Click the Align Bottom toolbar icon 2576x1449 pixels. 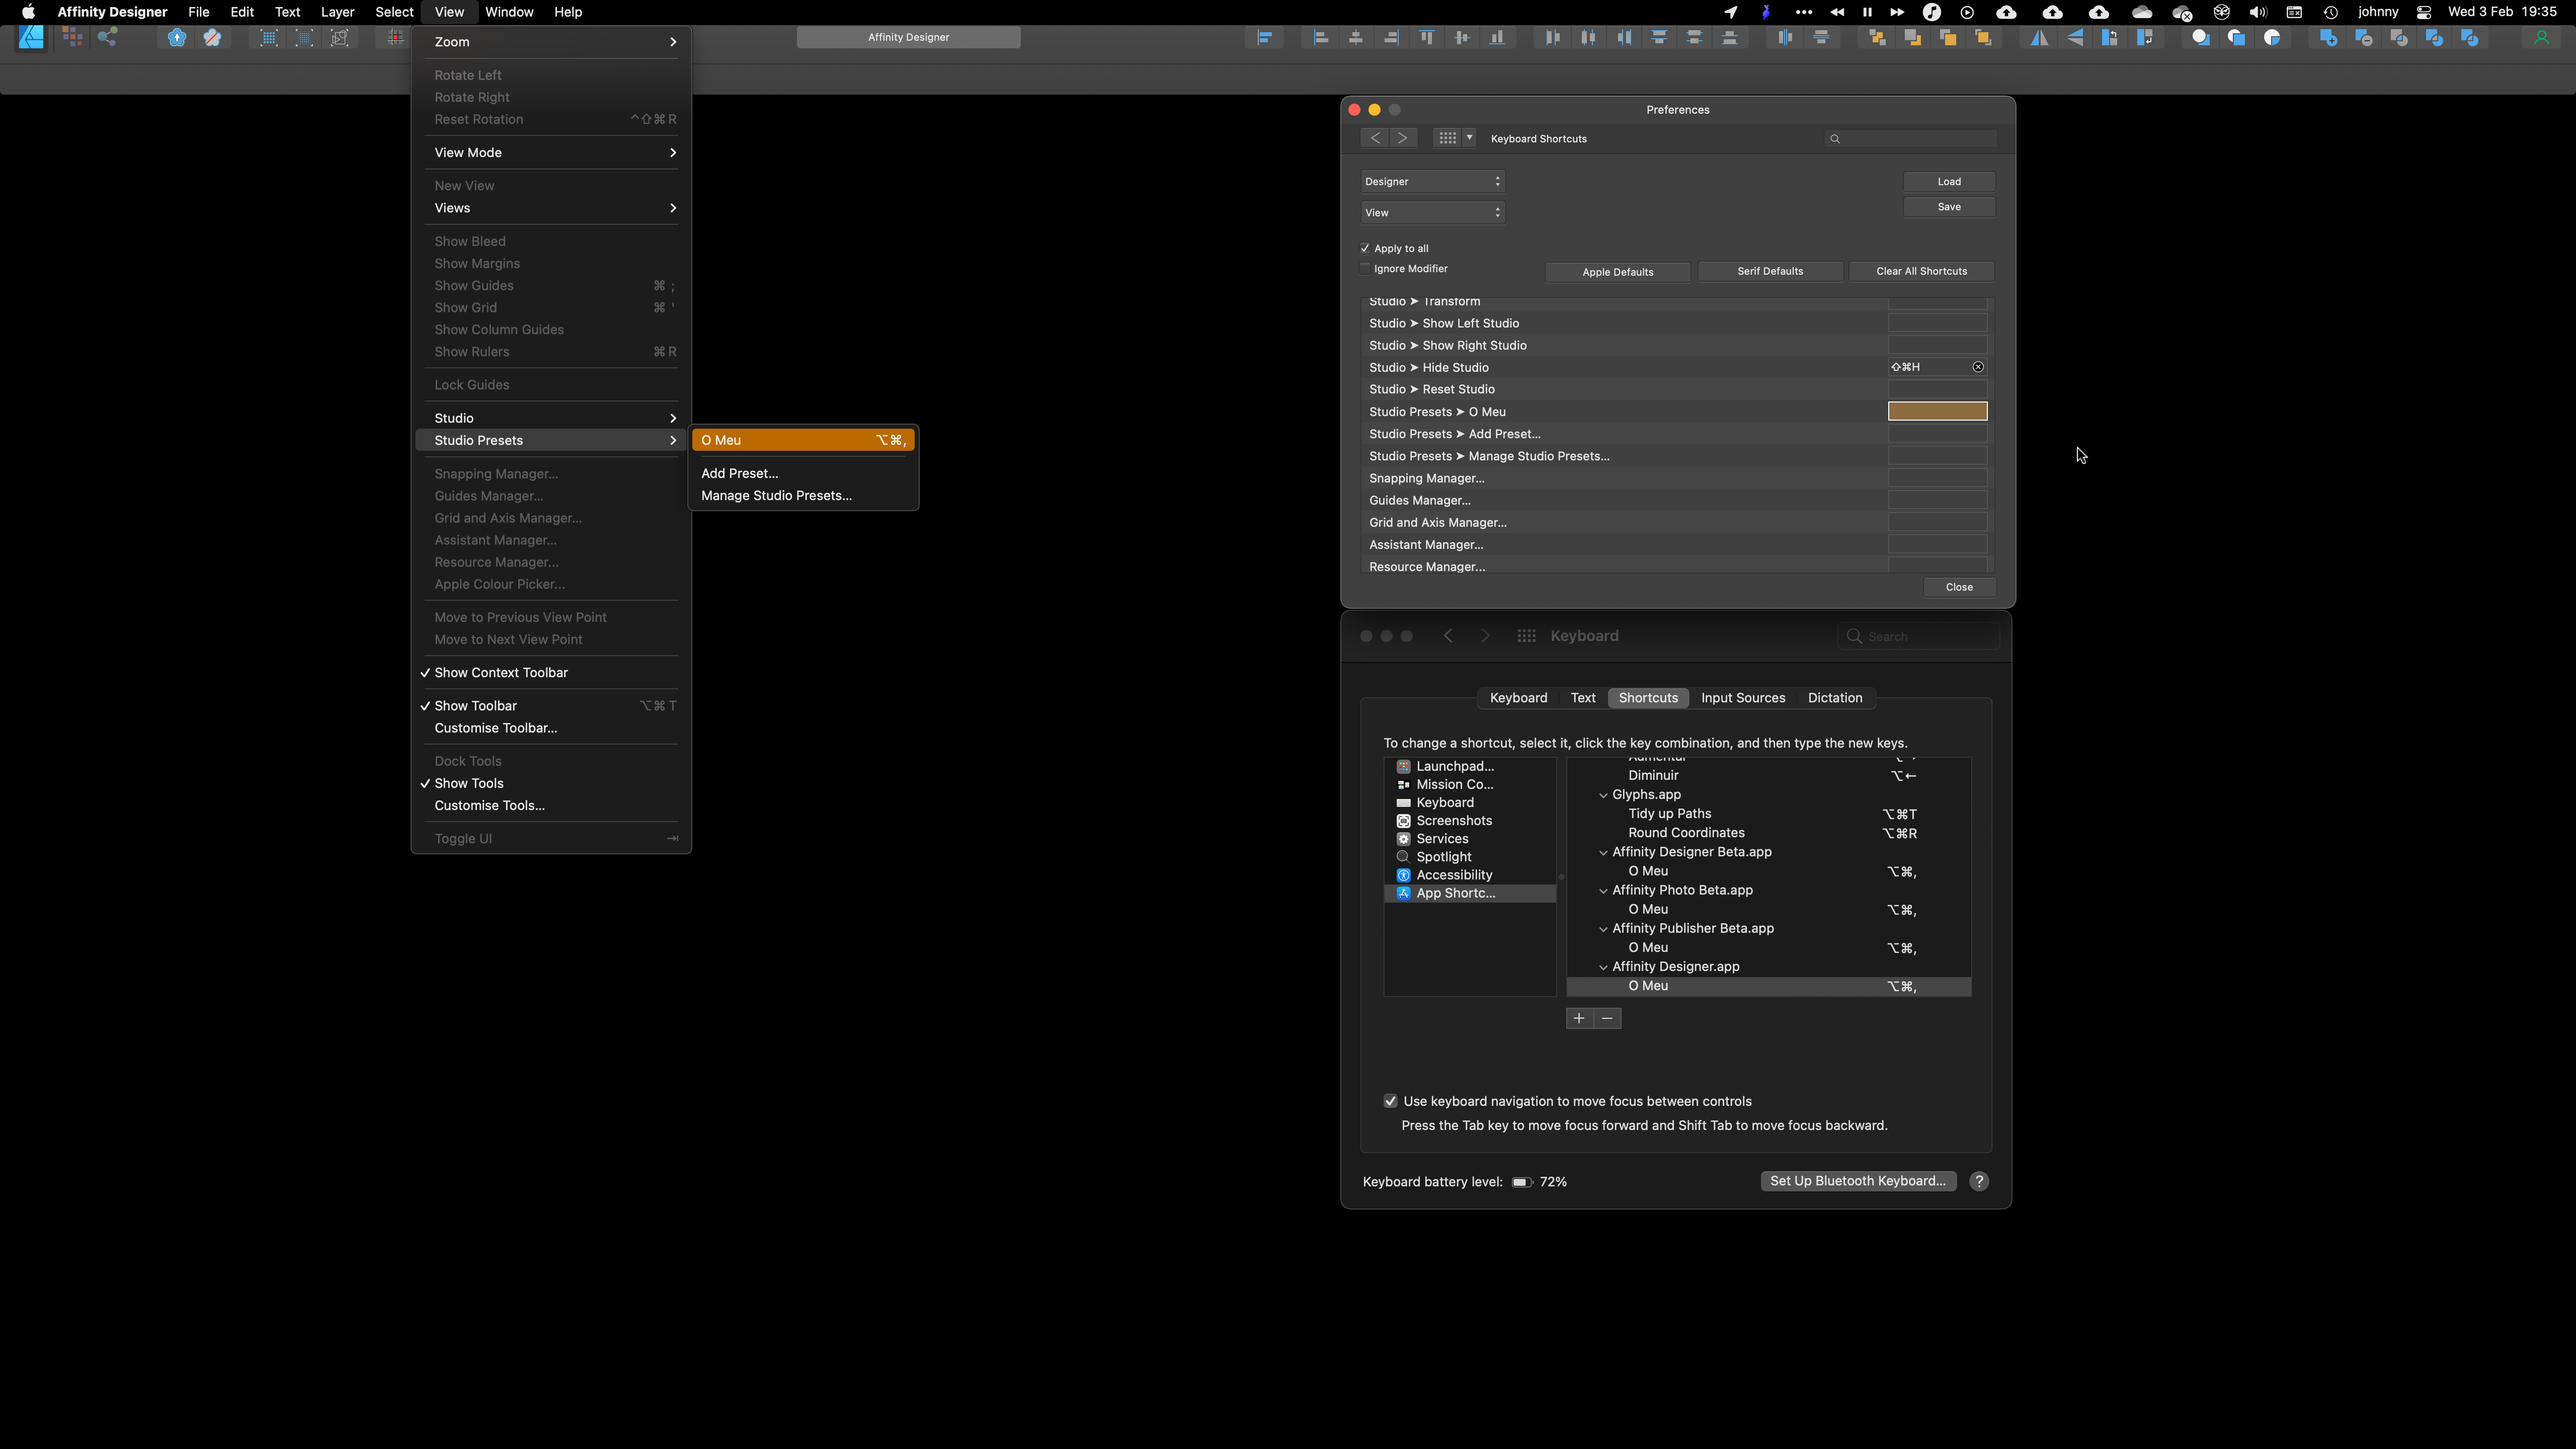1497,38
